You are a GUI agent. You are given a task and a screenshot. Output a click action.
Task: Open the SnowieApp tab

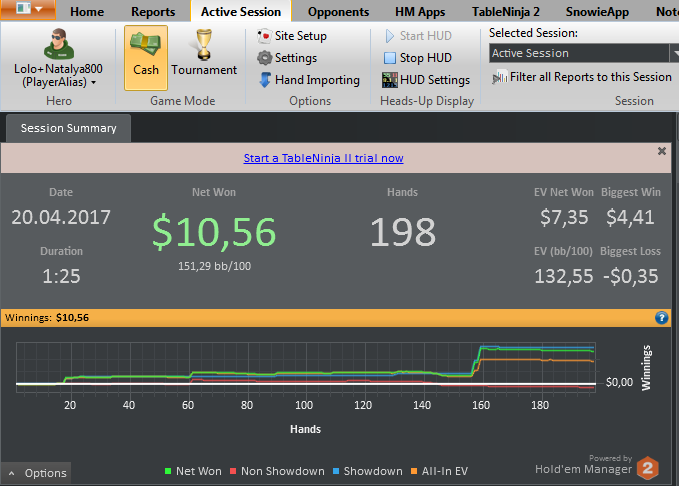tap(597, 12)
